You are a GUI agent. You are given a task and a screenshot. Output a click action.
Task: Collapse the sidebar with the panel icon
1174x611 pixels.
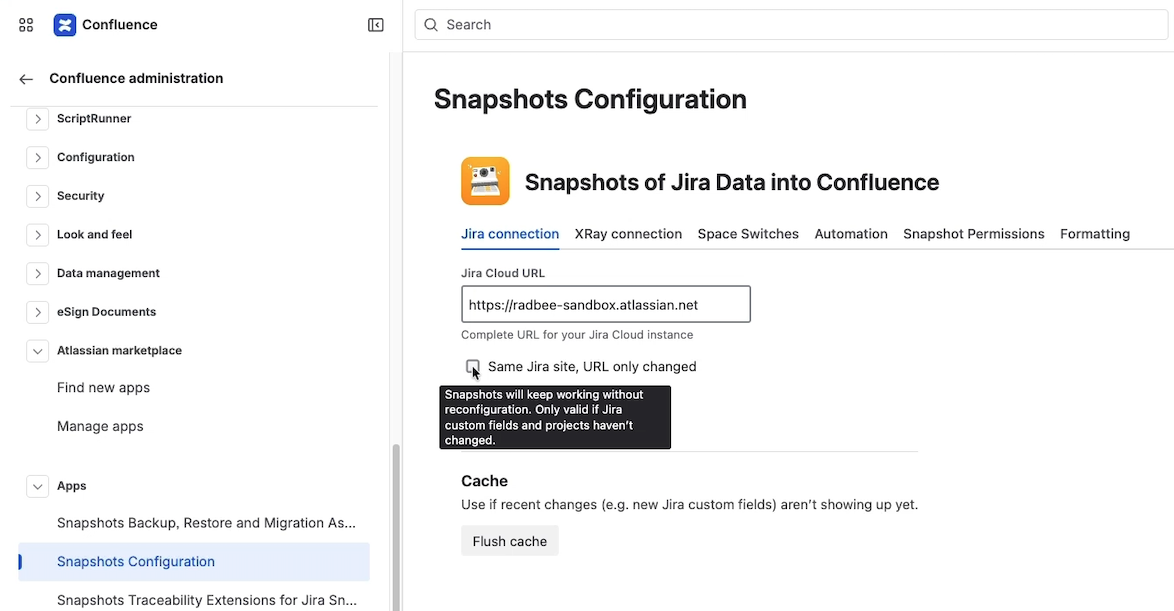[x=376, y=25]
